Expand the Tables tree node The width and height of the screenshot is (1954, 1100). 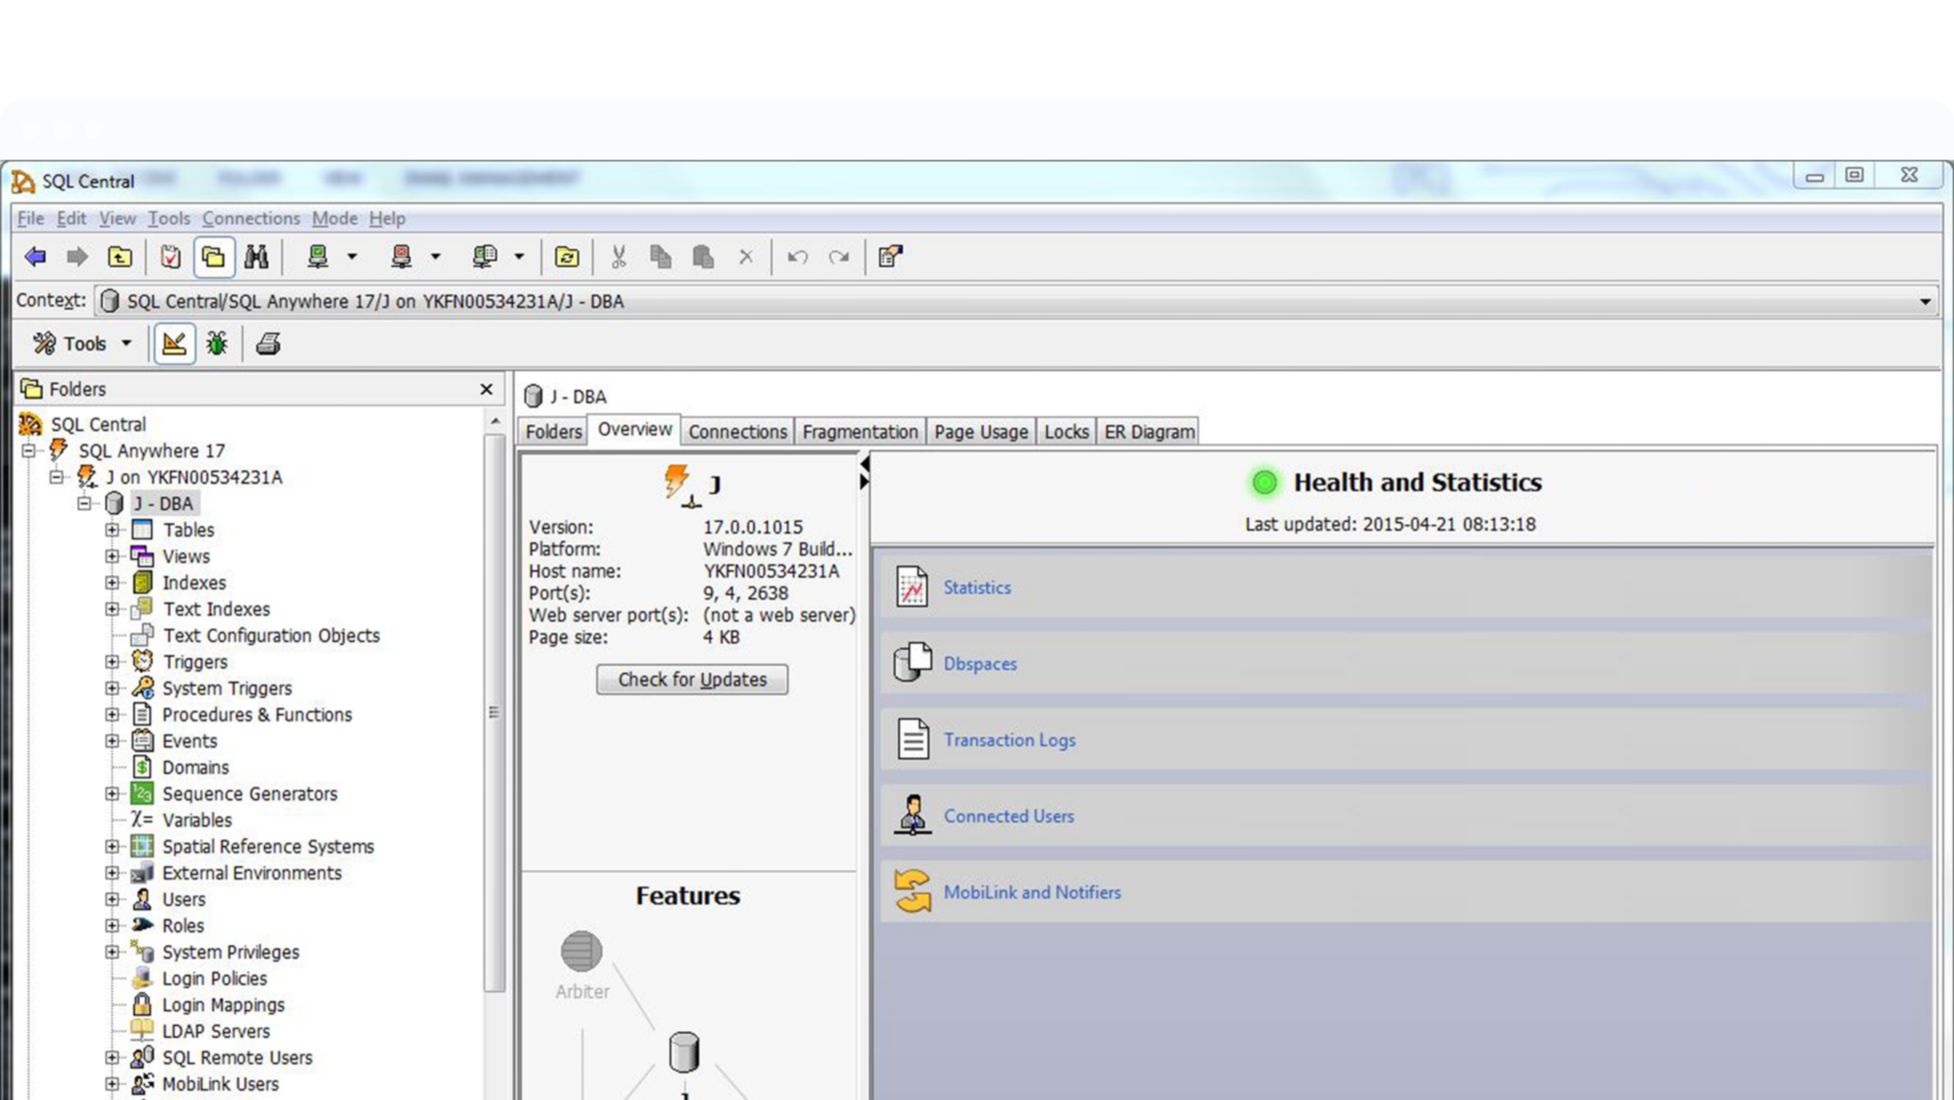pos(112,530)
